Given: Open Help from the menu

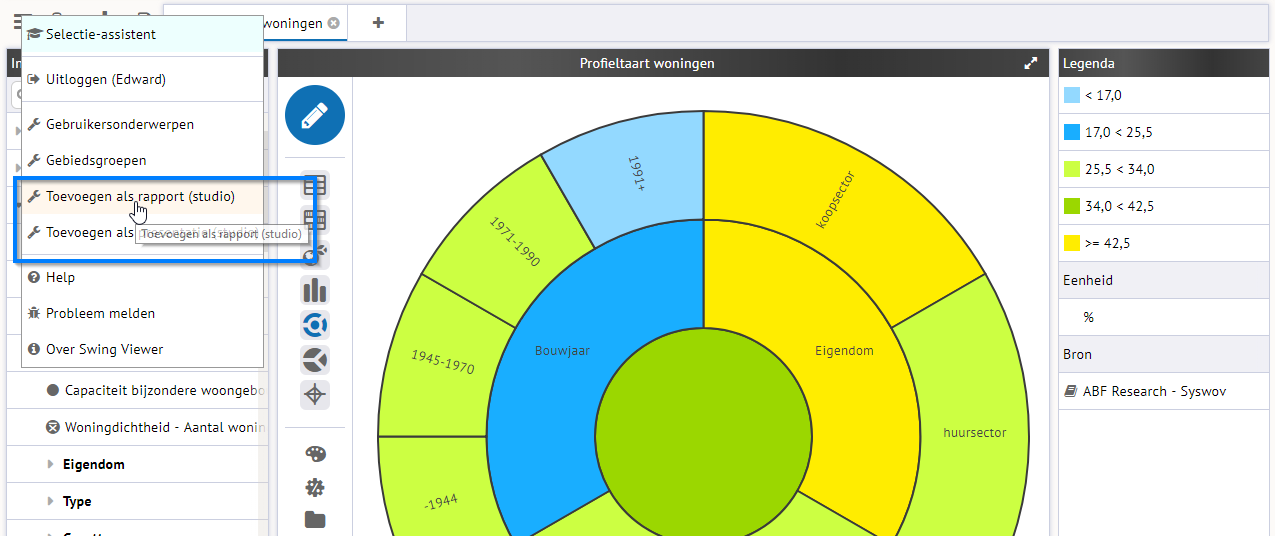Looking at the screenshot, I should 142,277.
